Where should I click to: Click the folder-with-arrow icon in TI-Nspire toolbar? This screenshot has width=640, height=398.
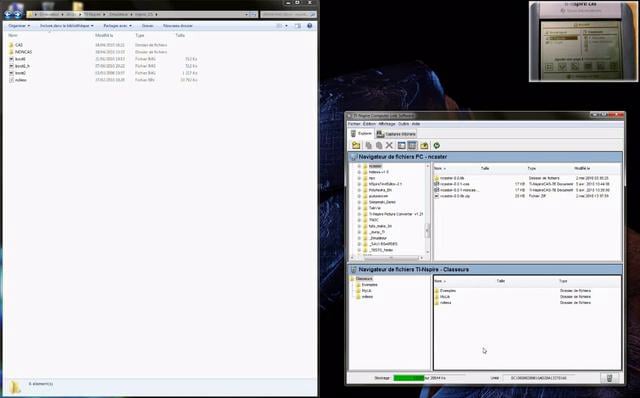424,145
